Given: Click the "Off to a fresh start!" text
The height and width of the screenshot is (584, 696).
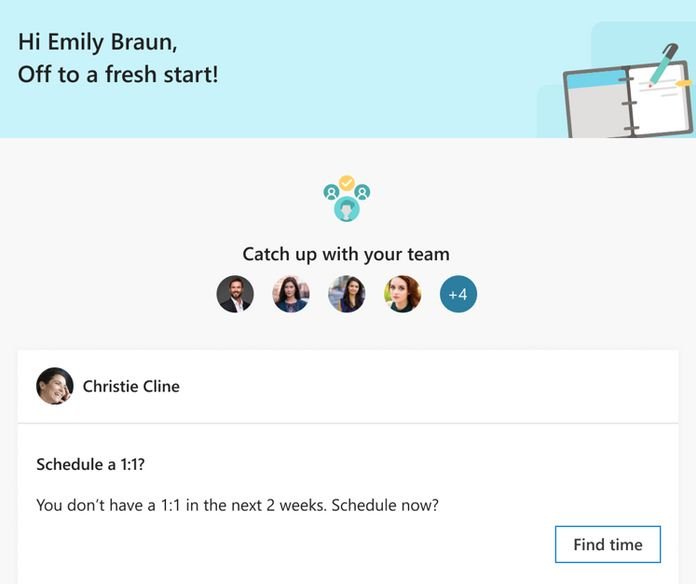Looking at the screenshot, I should click(118, 74).
